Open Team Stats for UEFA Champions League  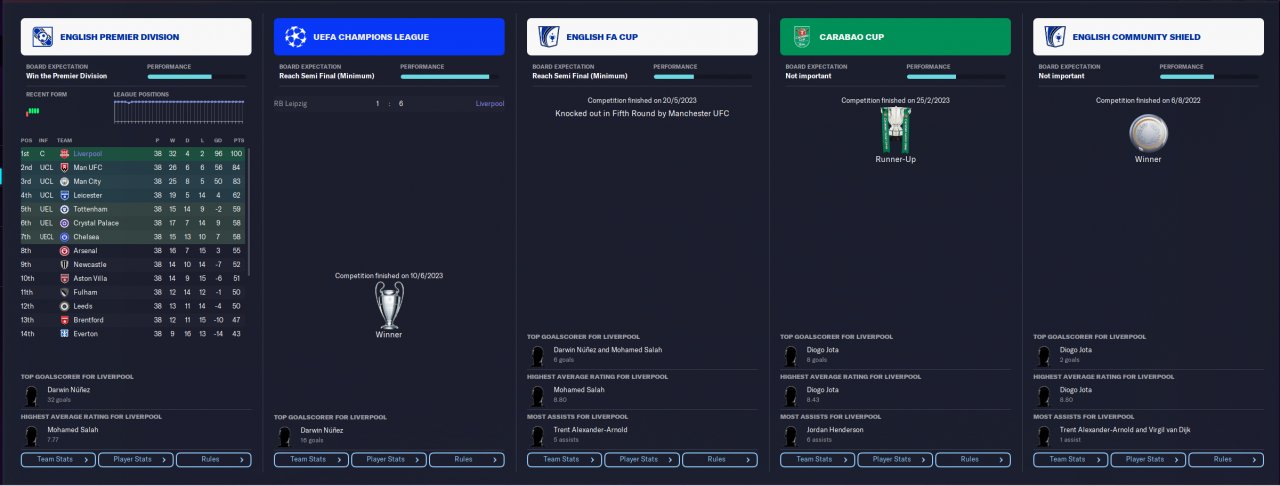tap(312, 460)
